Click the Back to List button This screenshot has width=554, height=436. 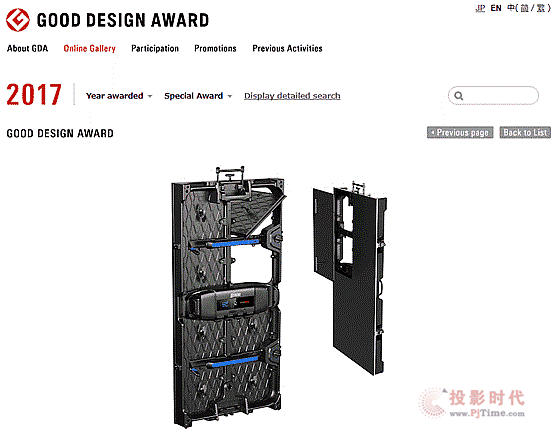point(525,132)
